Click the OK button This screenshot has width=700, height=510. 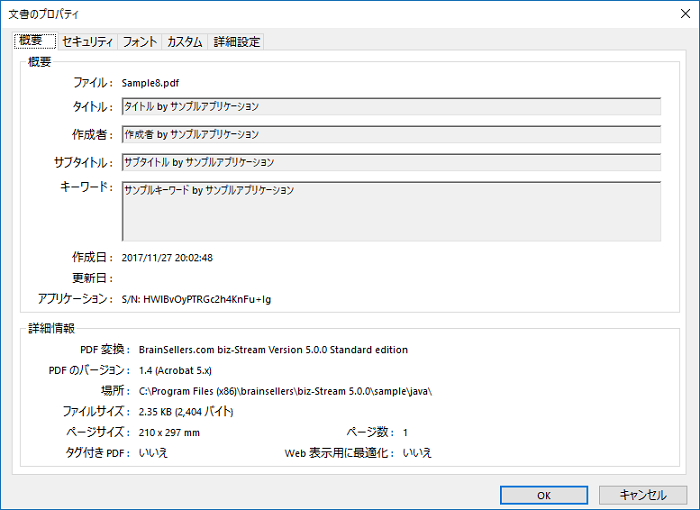tap(544, 495)
